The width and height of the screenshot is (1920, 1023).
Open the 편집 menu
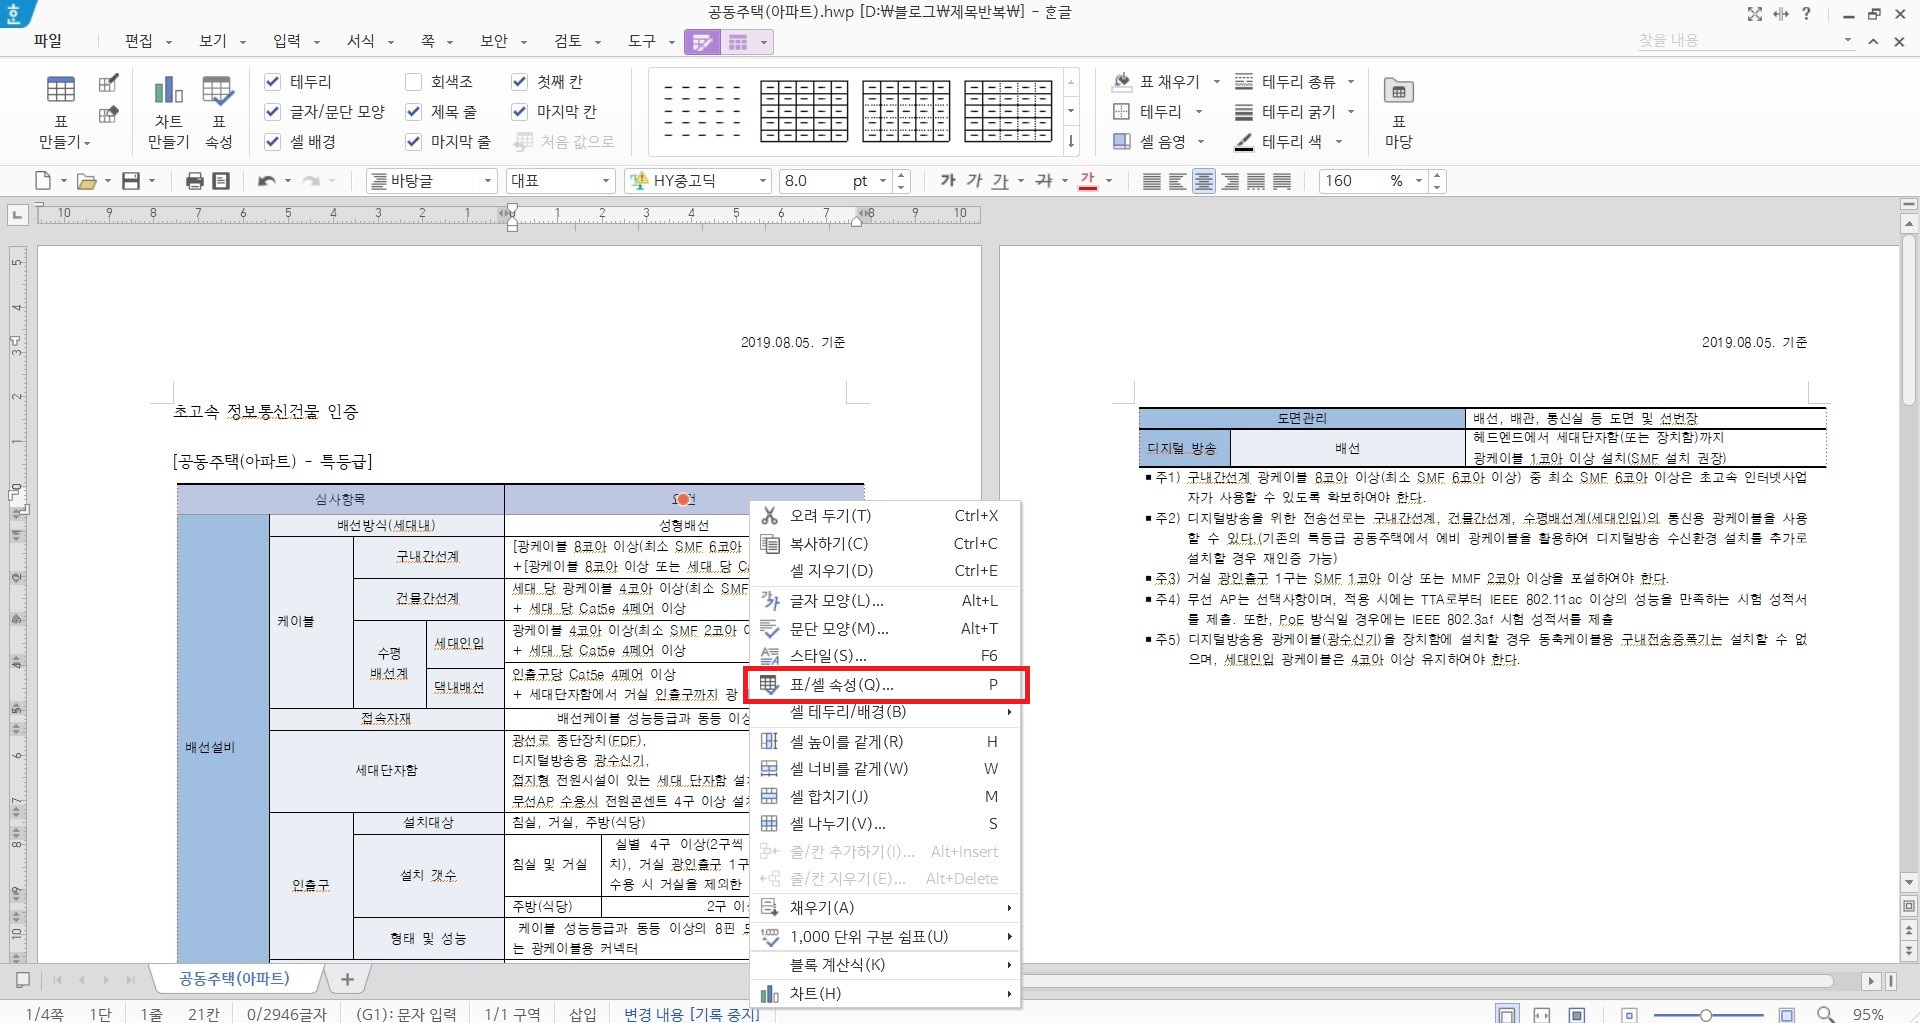(x=138, y=41)
